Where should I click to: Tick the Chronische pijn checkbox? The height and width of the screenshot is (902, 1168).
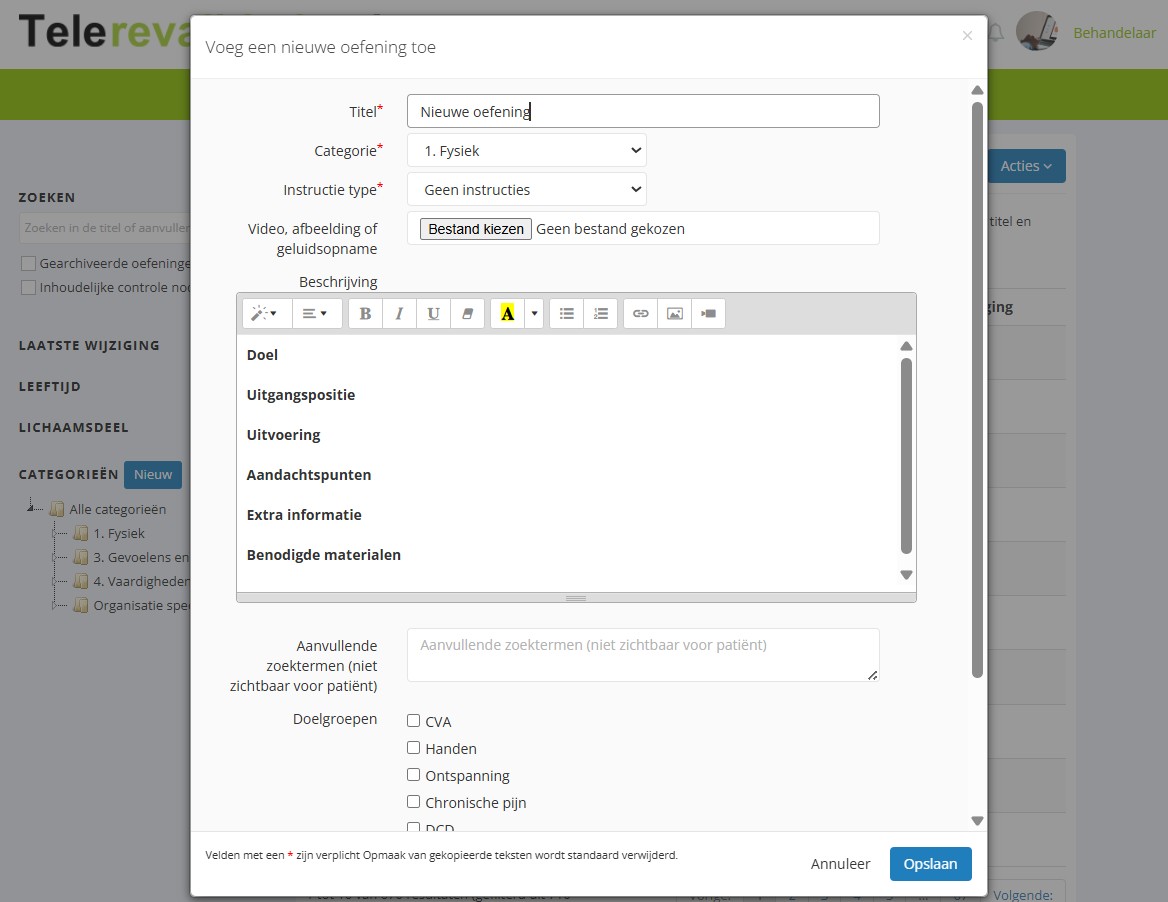(x=414, y=802)
